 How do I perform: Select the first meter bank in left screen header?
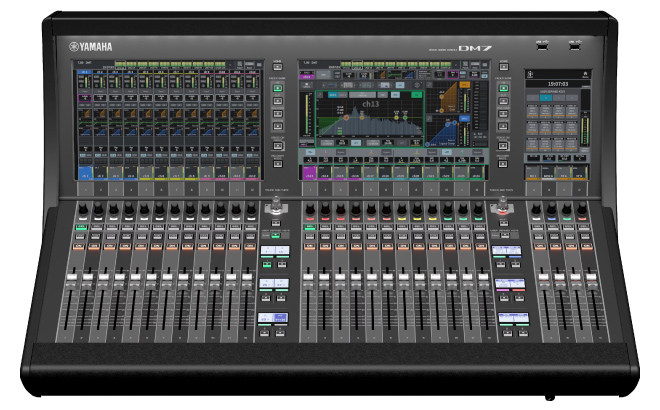[120, 65]
